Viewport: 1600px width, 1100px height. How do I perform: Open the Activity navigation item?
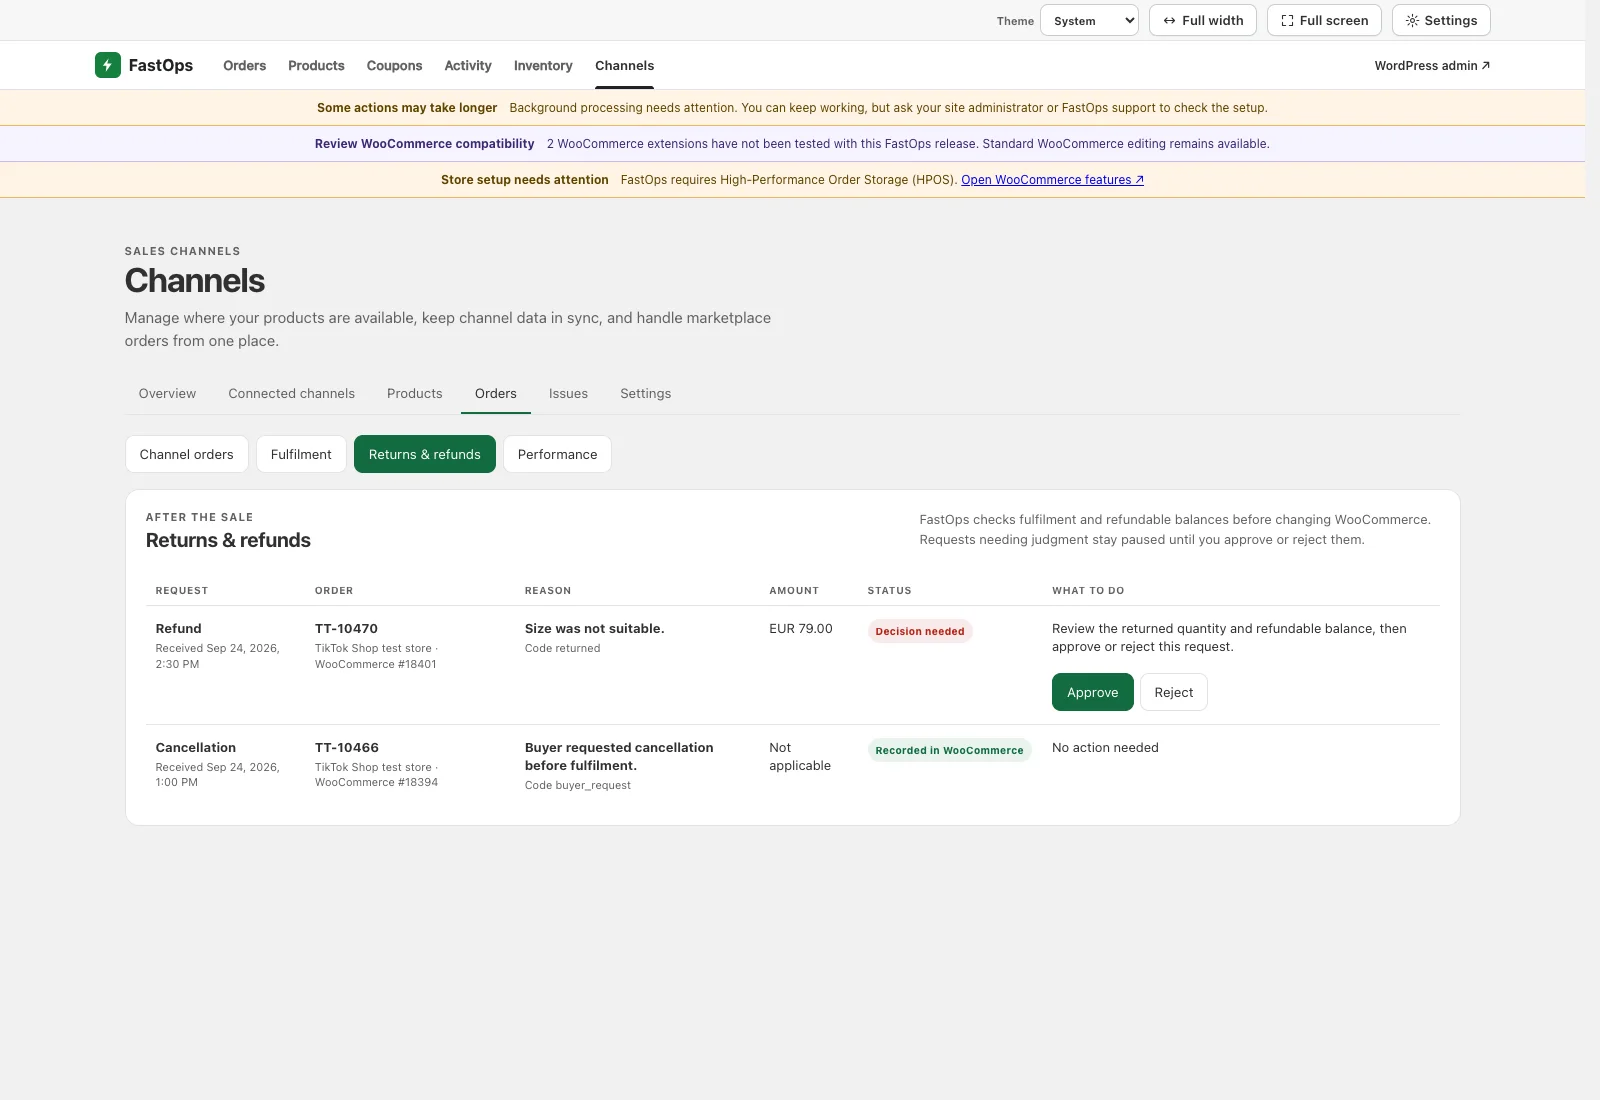[x=468, y=66]
